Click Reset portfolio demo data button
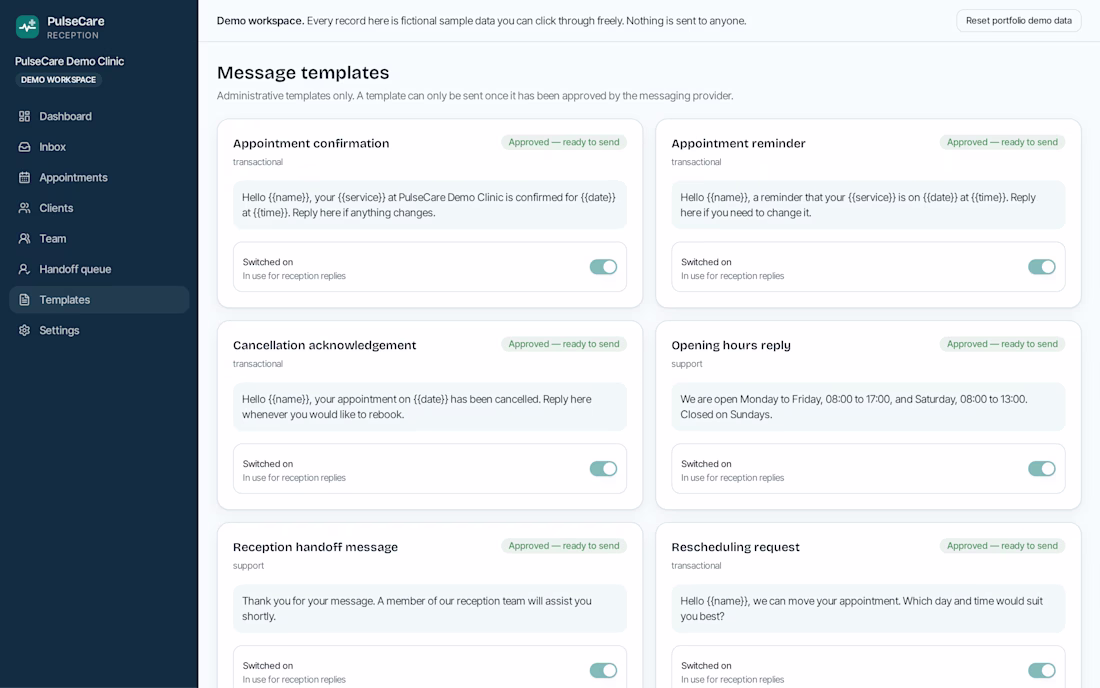Screen dimensions: 1100x688 coord(1019,20)
